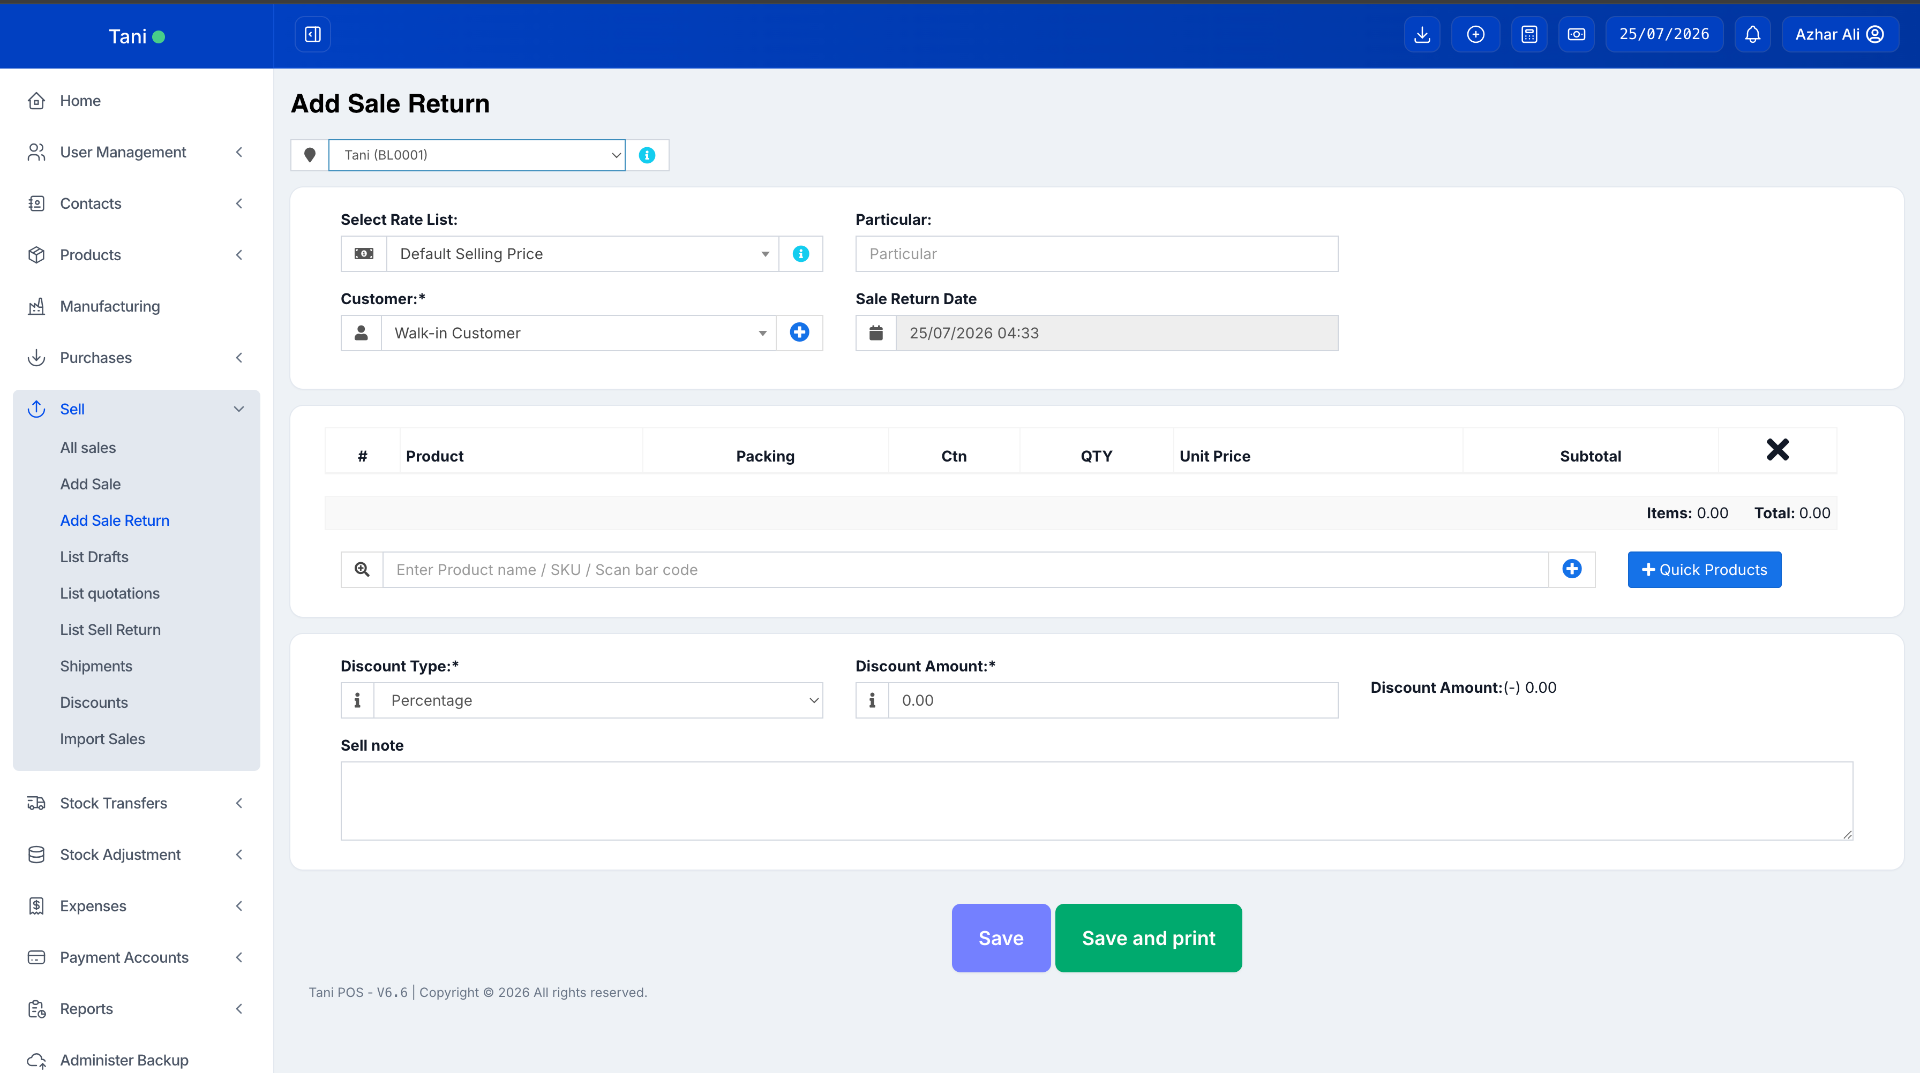Collapse the Sell menu
The height and width of the screenshot is (1073, 1920).
click(x=136, y=409)
